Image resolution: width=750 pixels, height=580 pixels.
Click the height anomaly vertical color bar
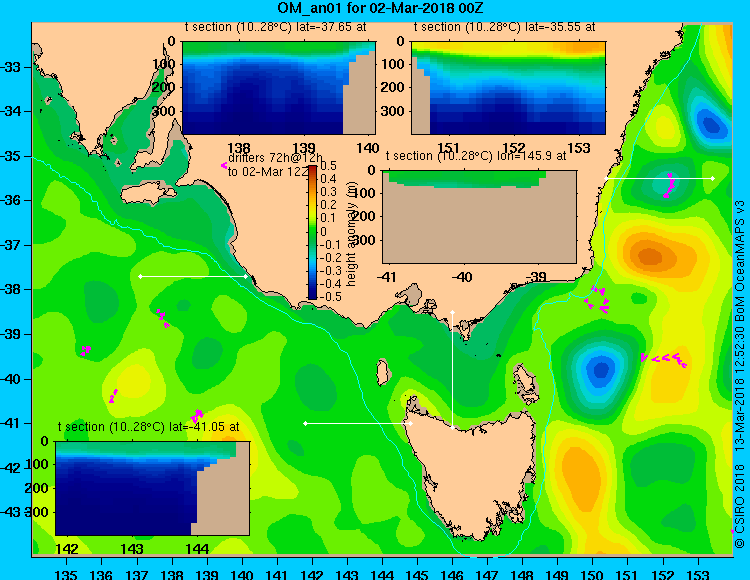click(x=312, y=232)
